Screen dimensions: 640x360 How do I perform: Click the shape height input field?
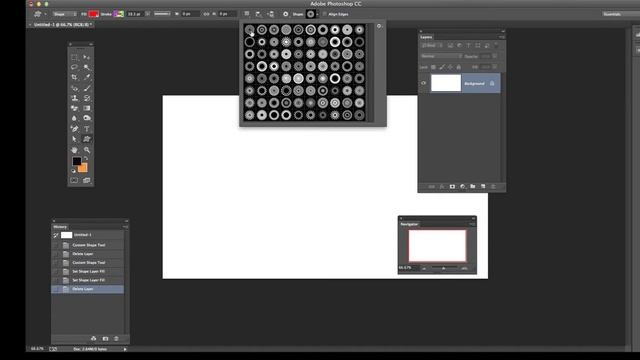point(227,14)
